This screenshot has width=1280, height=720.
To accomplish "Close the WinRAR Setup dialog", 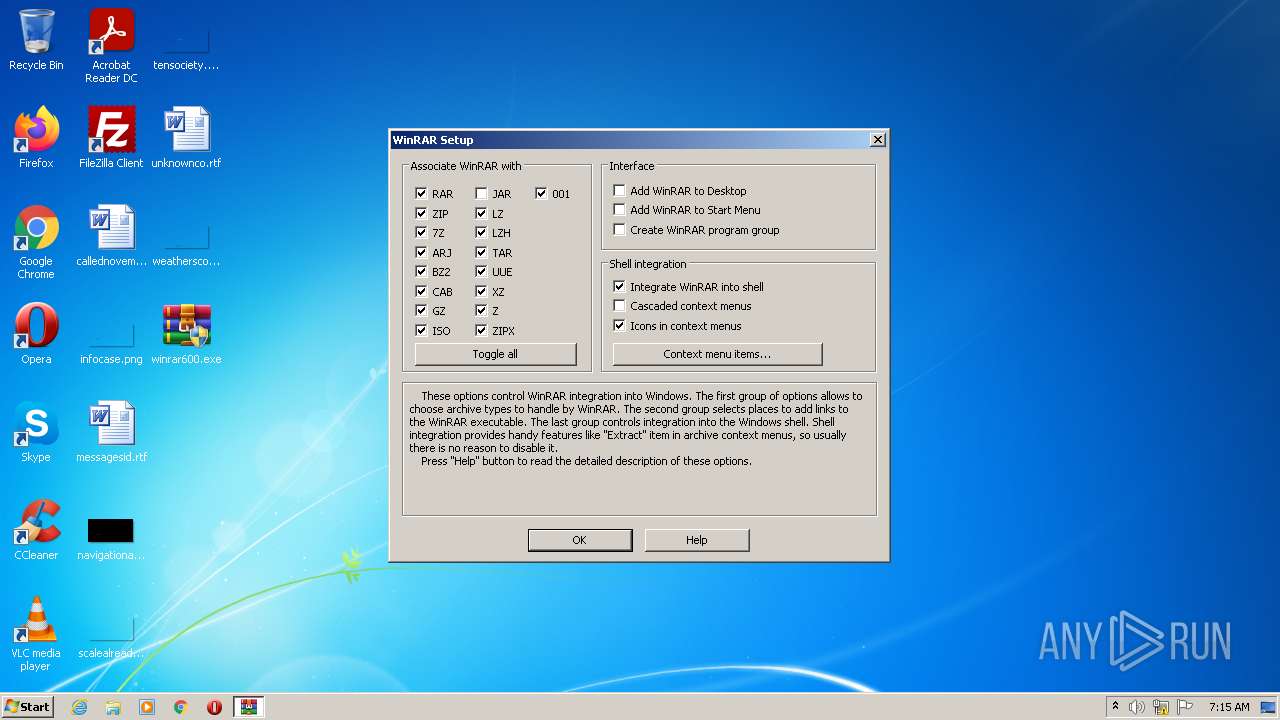I will point(877,140).
